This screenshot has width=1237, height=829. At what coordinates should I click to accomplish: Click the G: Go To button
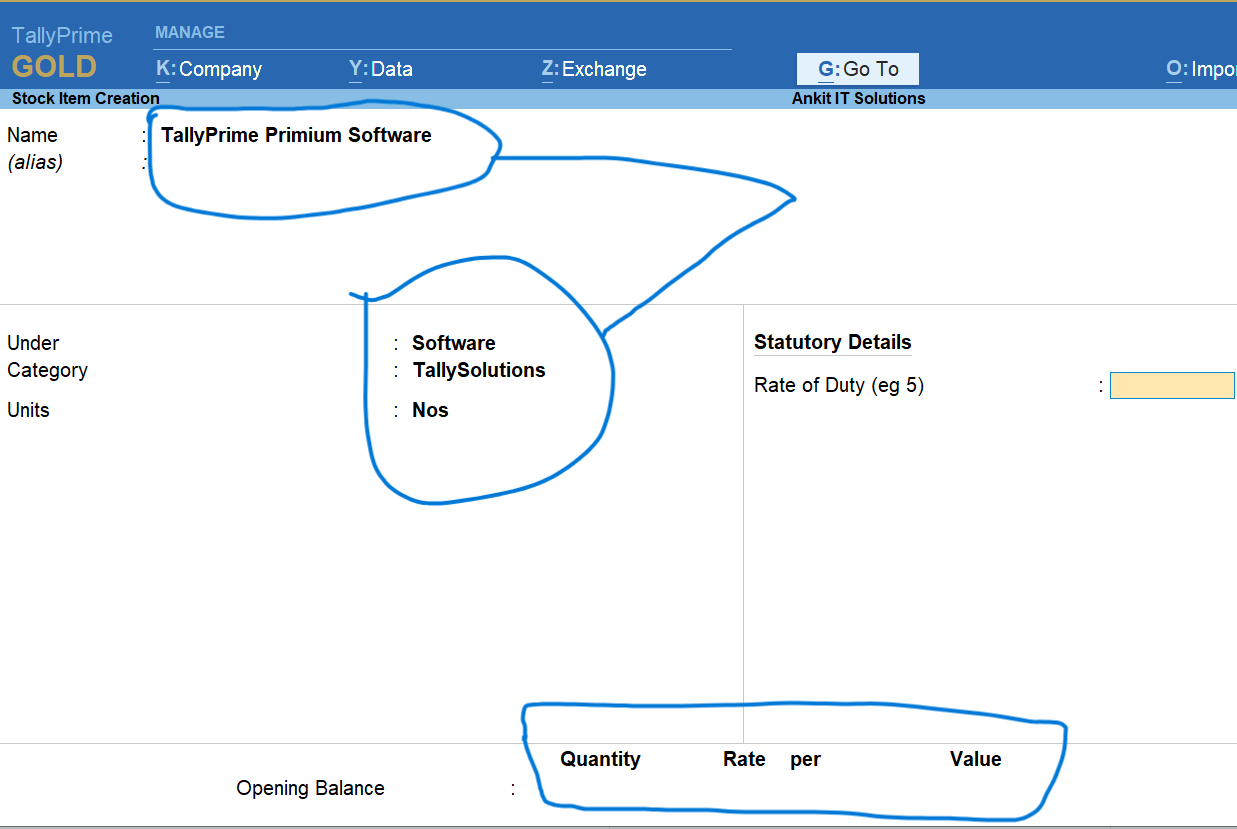pos(858,69)
